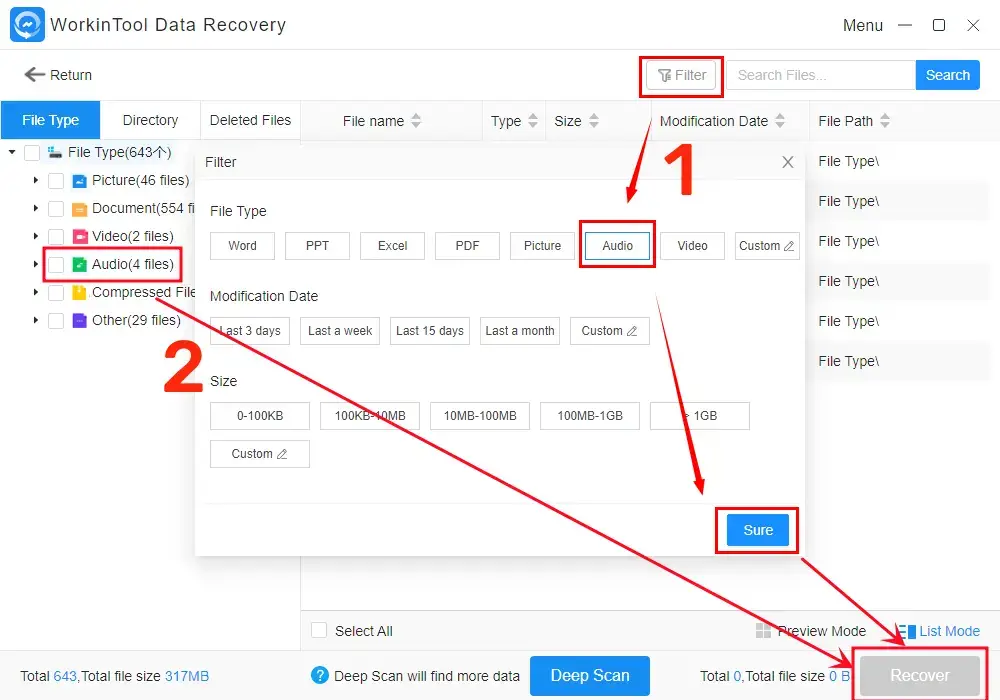The width and height of the screenshot is (1000, 700).
Task: Sort by File Path arrows
Action: [884, 120]
